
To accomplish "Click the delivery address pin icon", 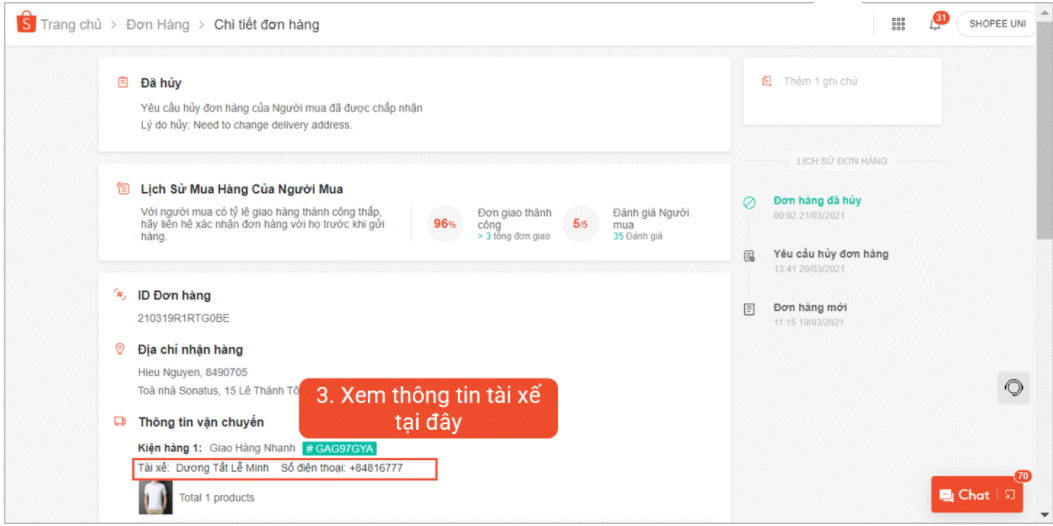I will pyautogui.click(x=121, y=349).
